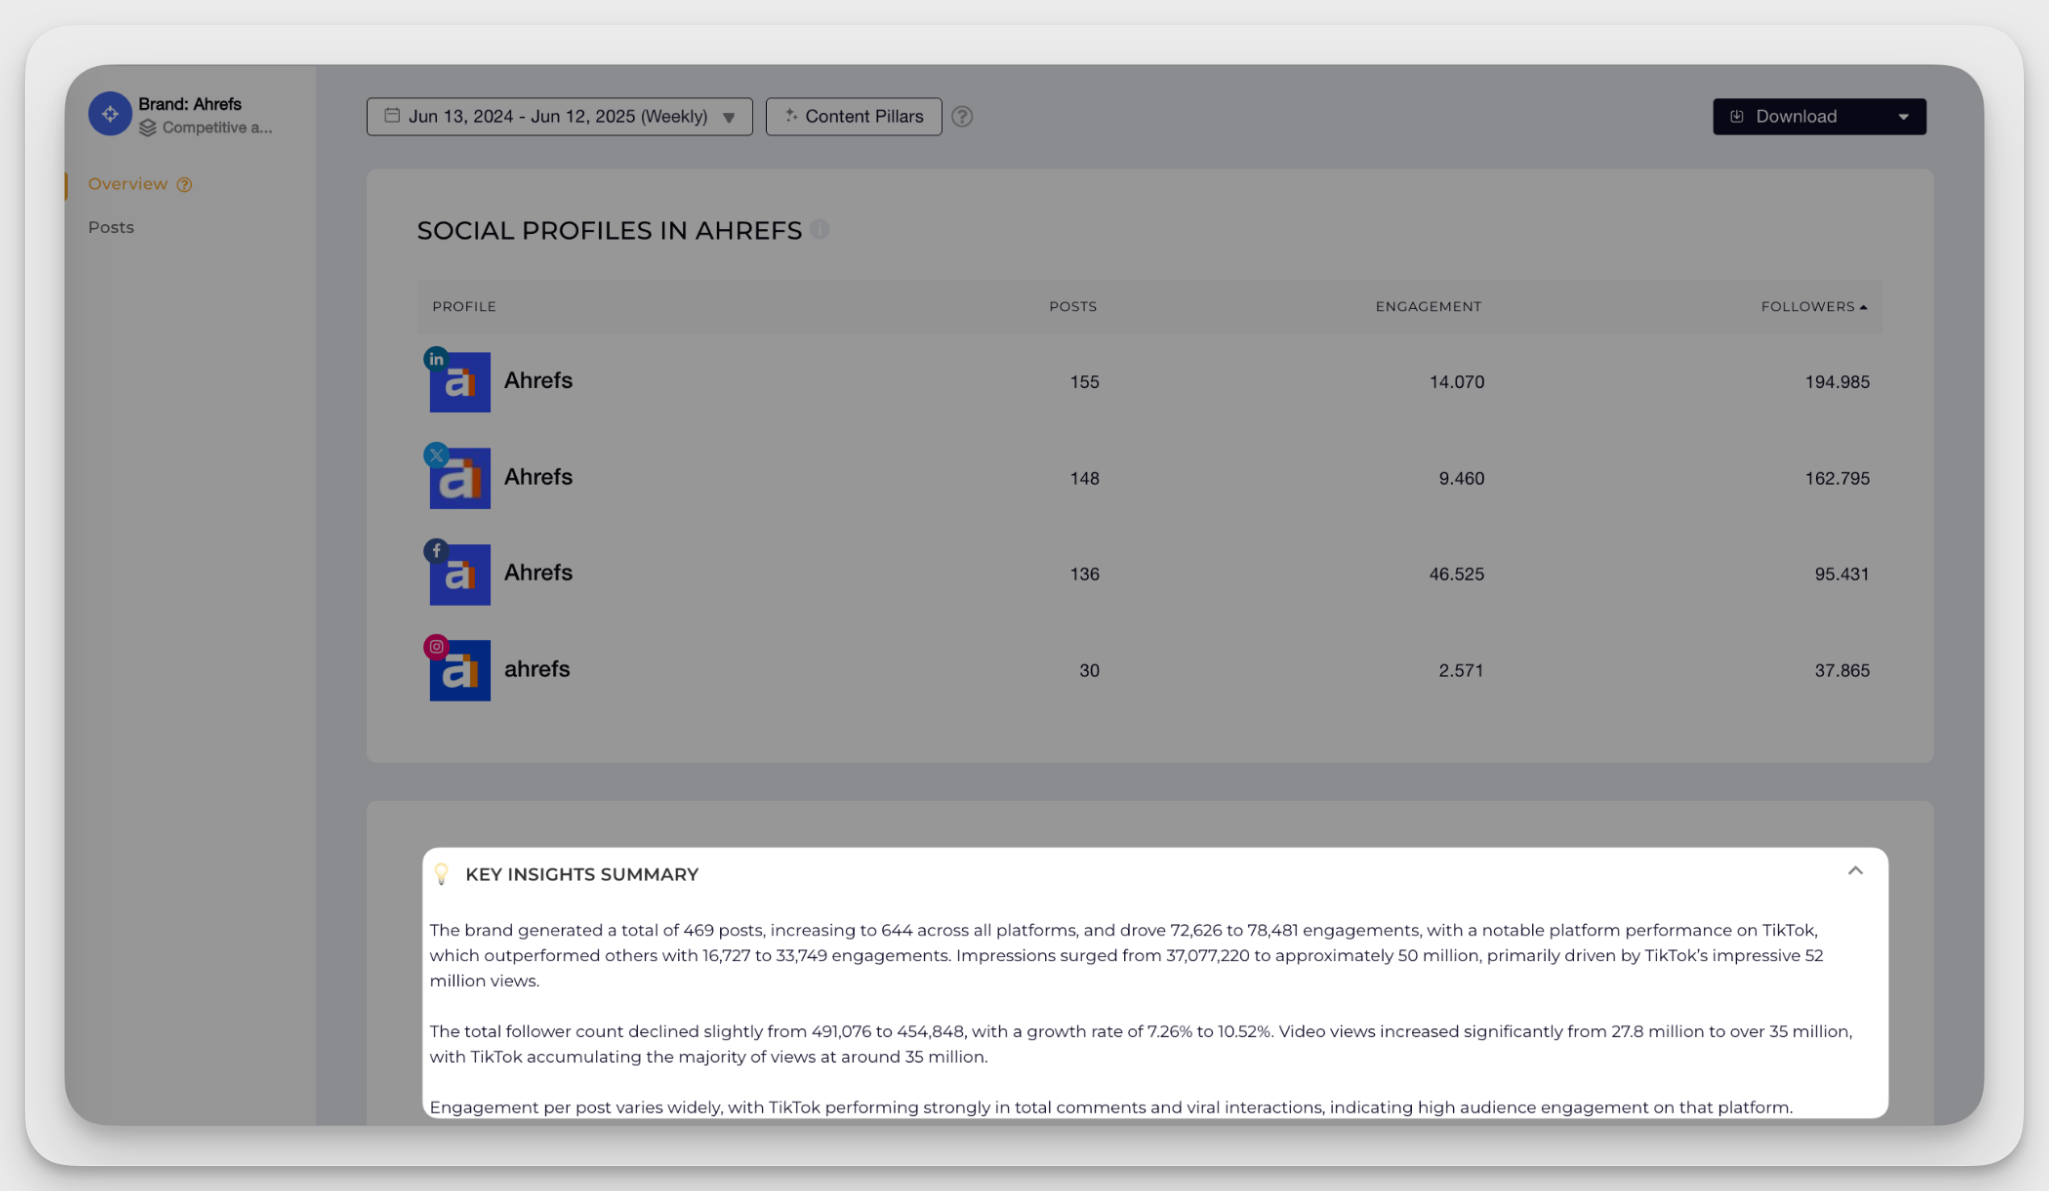Open the Facebook Ahrefs logo thumbnail
This screenshot has width=2049, height=1191.
460,574
